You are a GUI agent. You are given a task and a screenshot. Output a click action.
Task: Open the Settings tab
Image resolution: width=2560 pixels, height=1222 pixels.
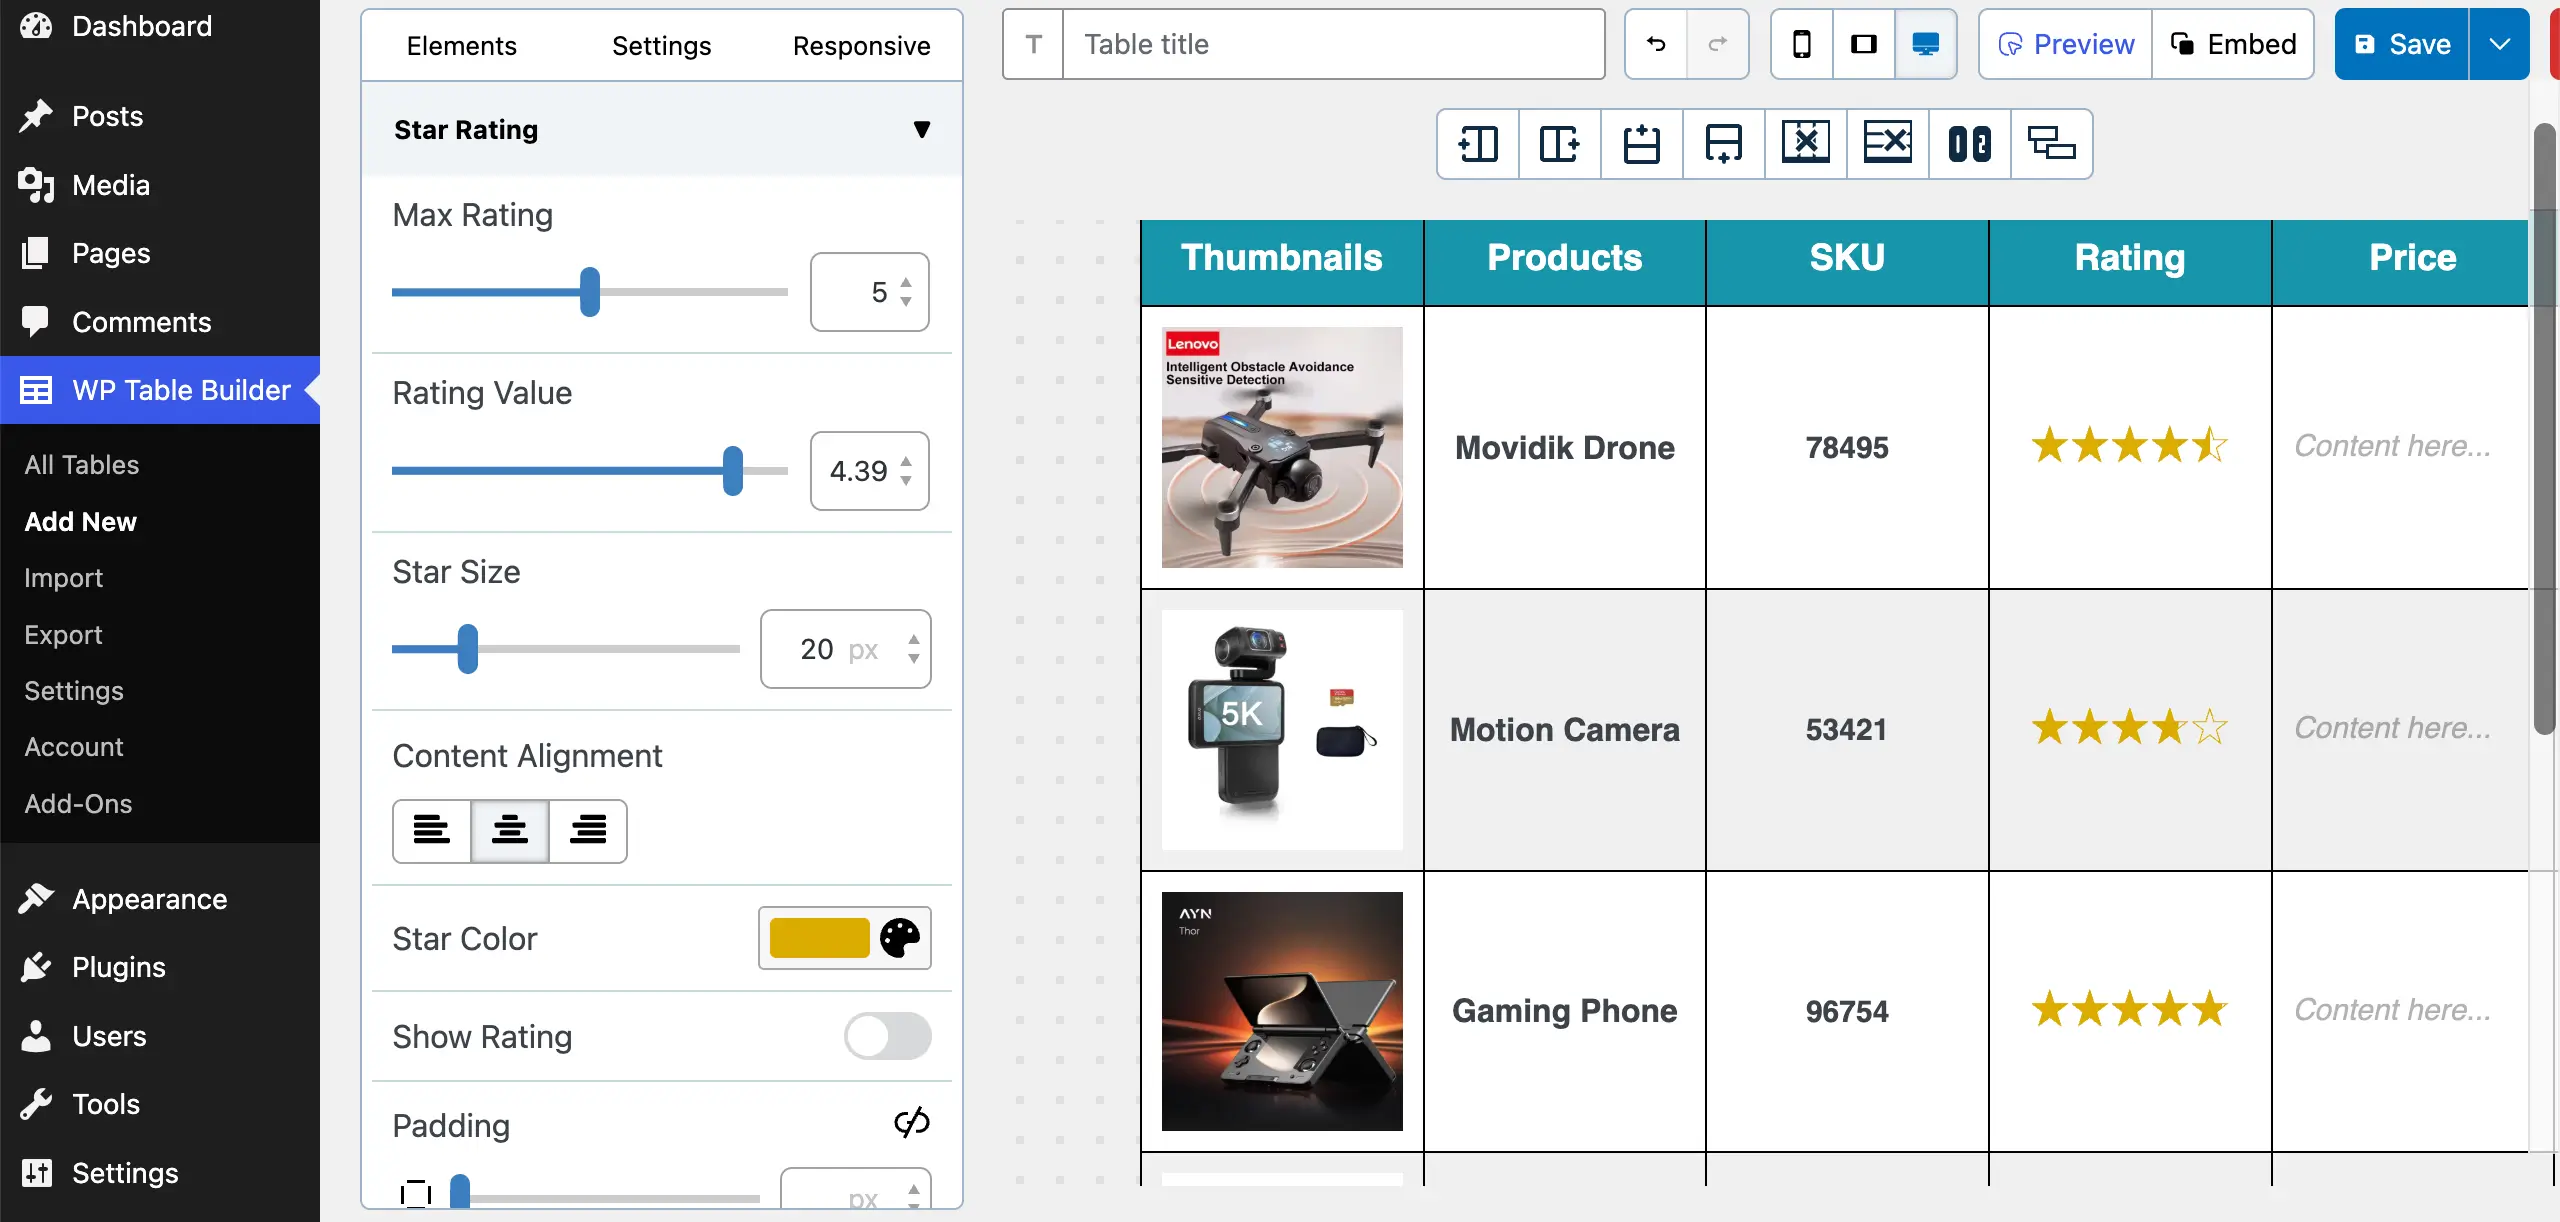point(661,46)
